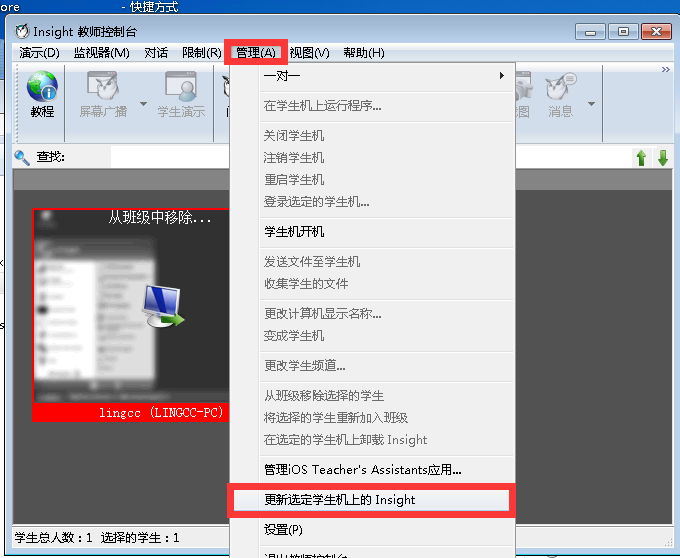Click the search magnifier icon next to 查找

[22, 157]
